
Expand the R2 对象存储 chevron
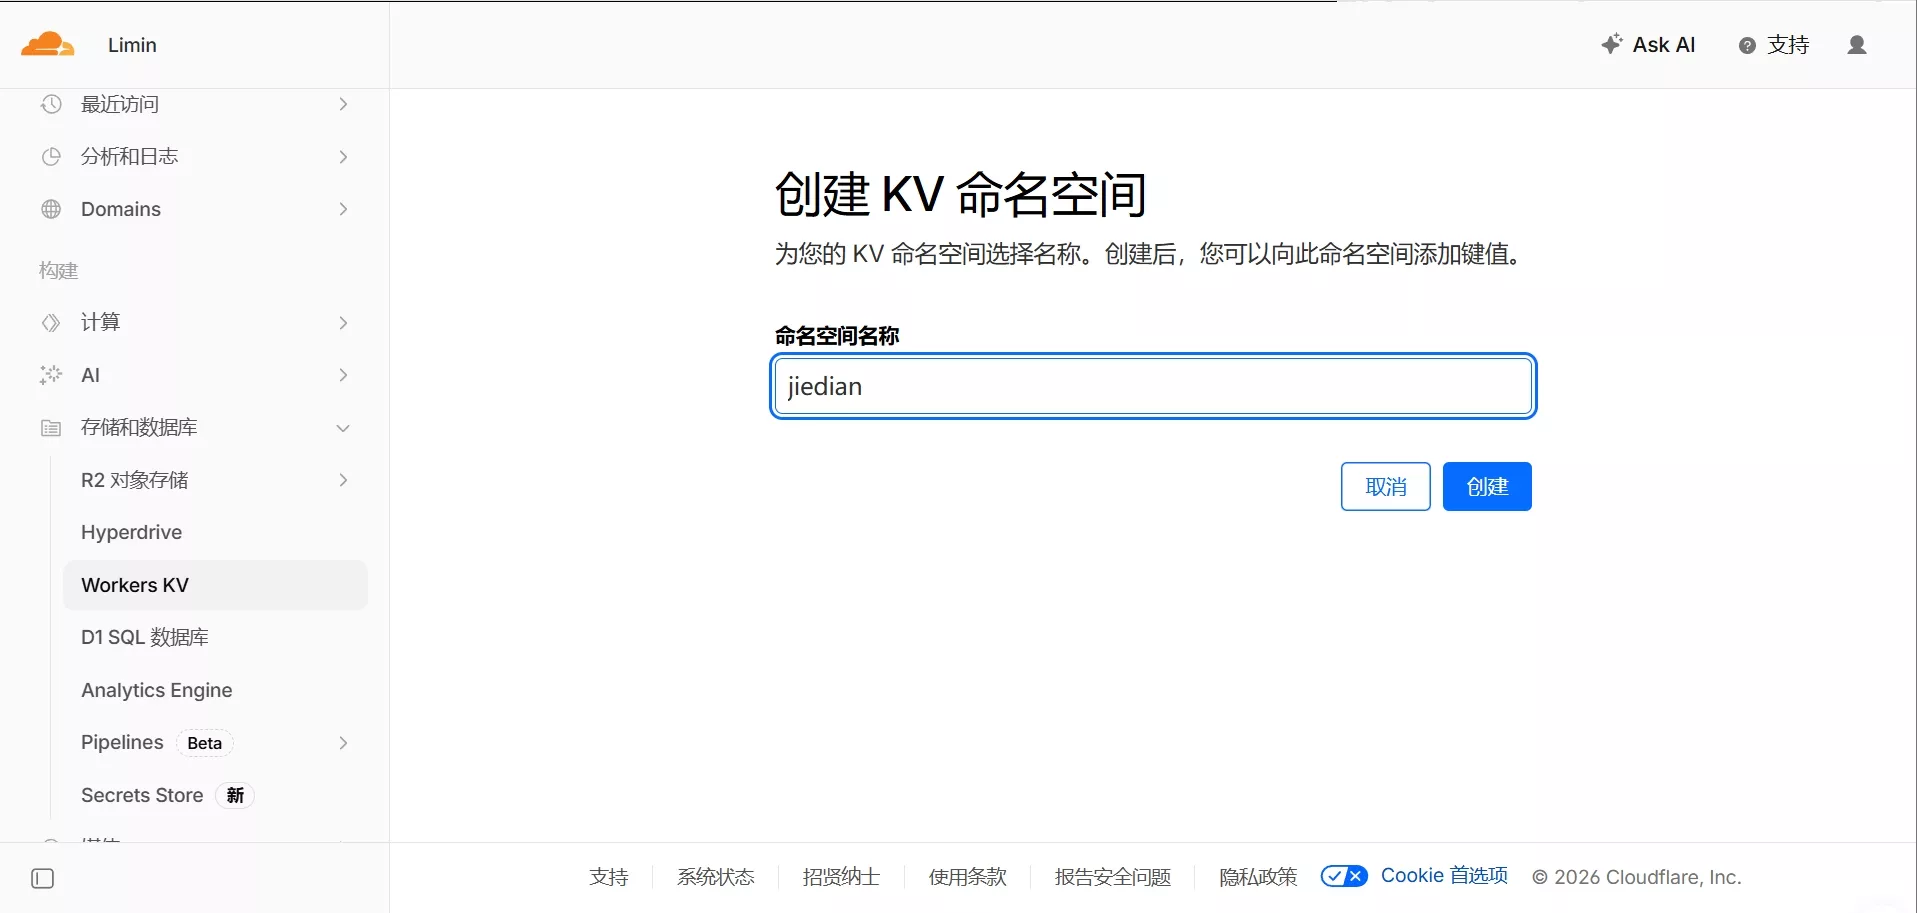point(343,480)
